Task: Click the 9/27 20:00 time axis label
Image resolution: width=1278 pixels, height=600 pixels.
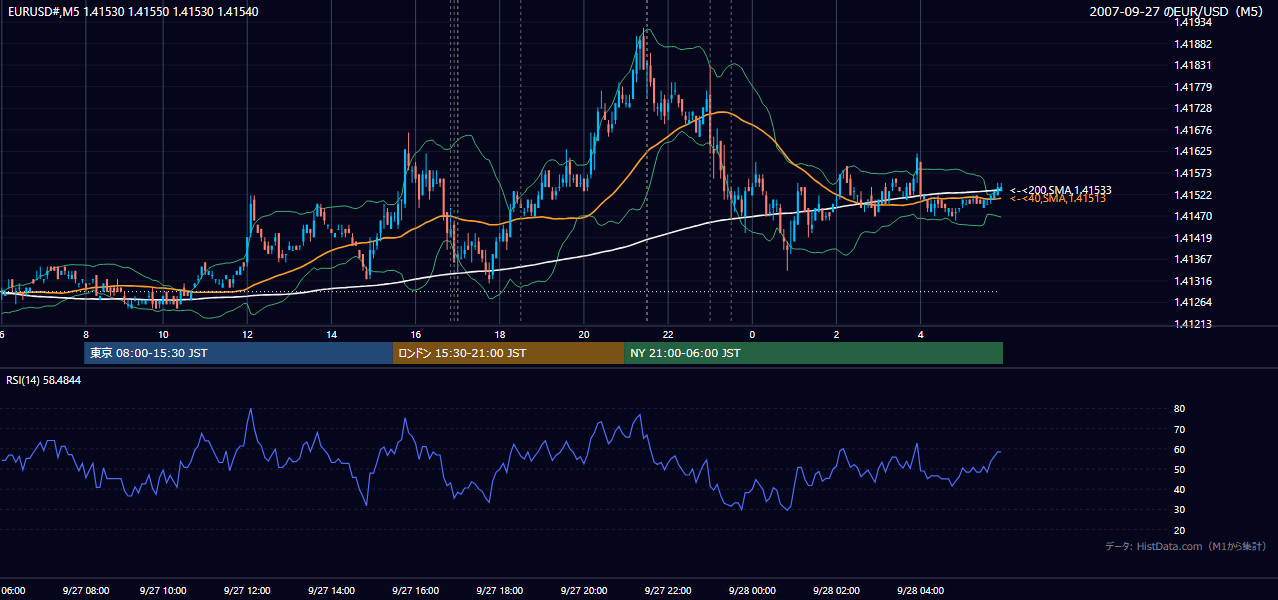Action: tap(585, 590)
